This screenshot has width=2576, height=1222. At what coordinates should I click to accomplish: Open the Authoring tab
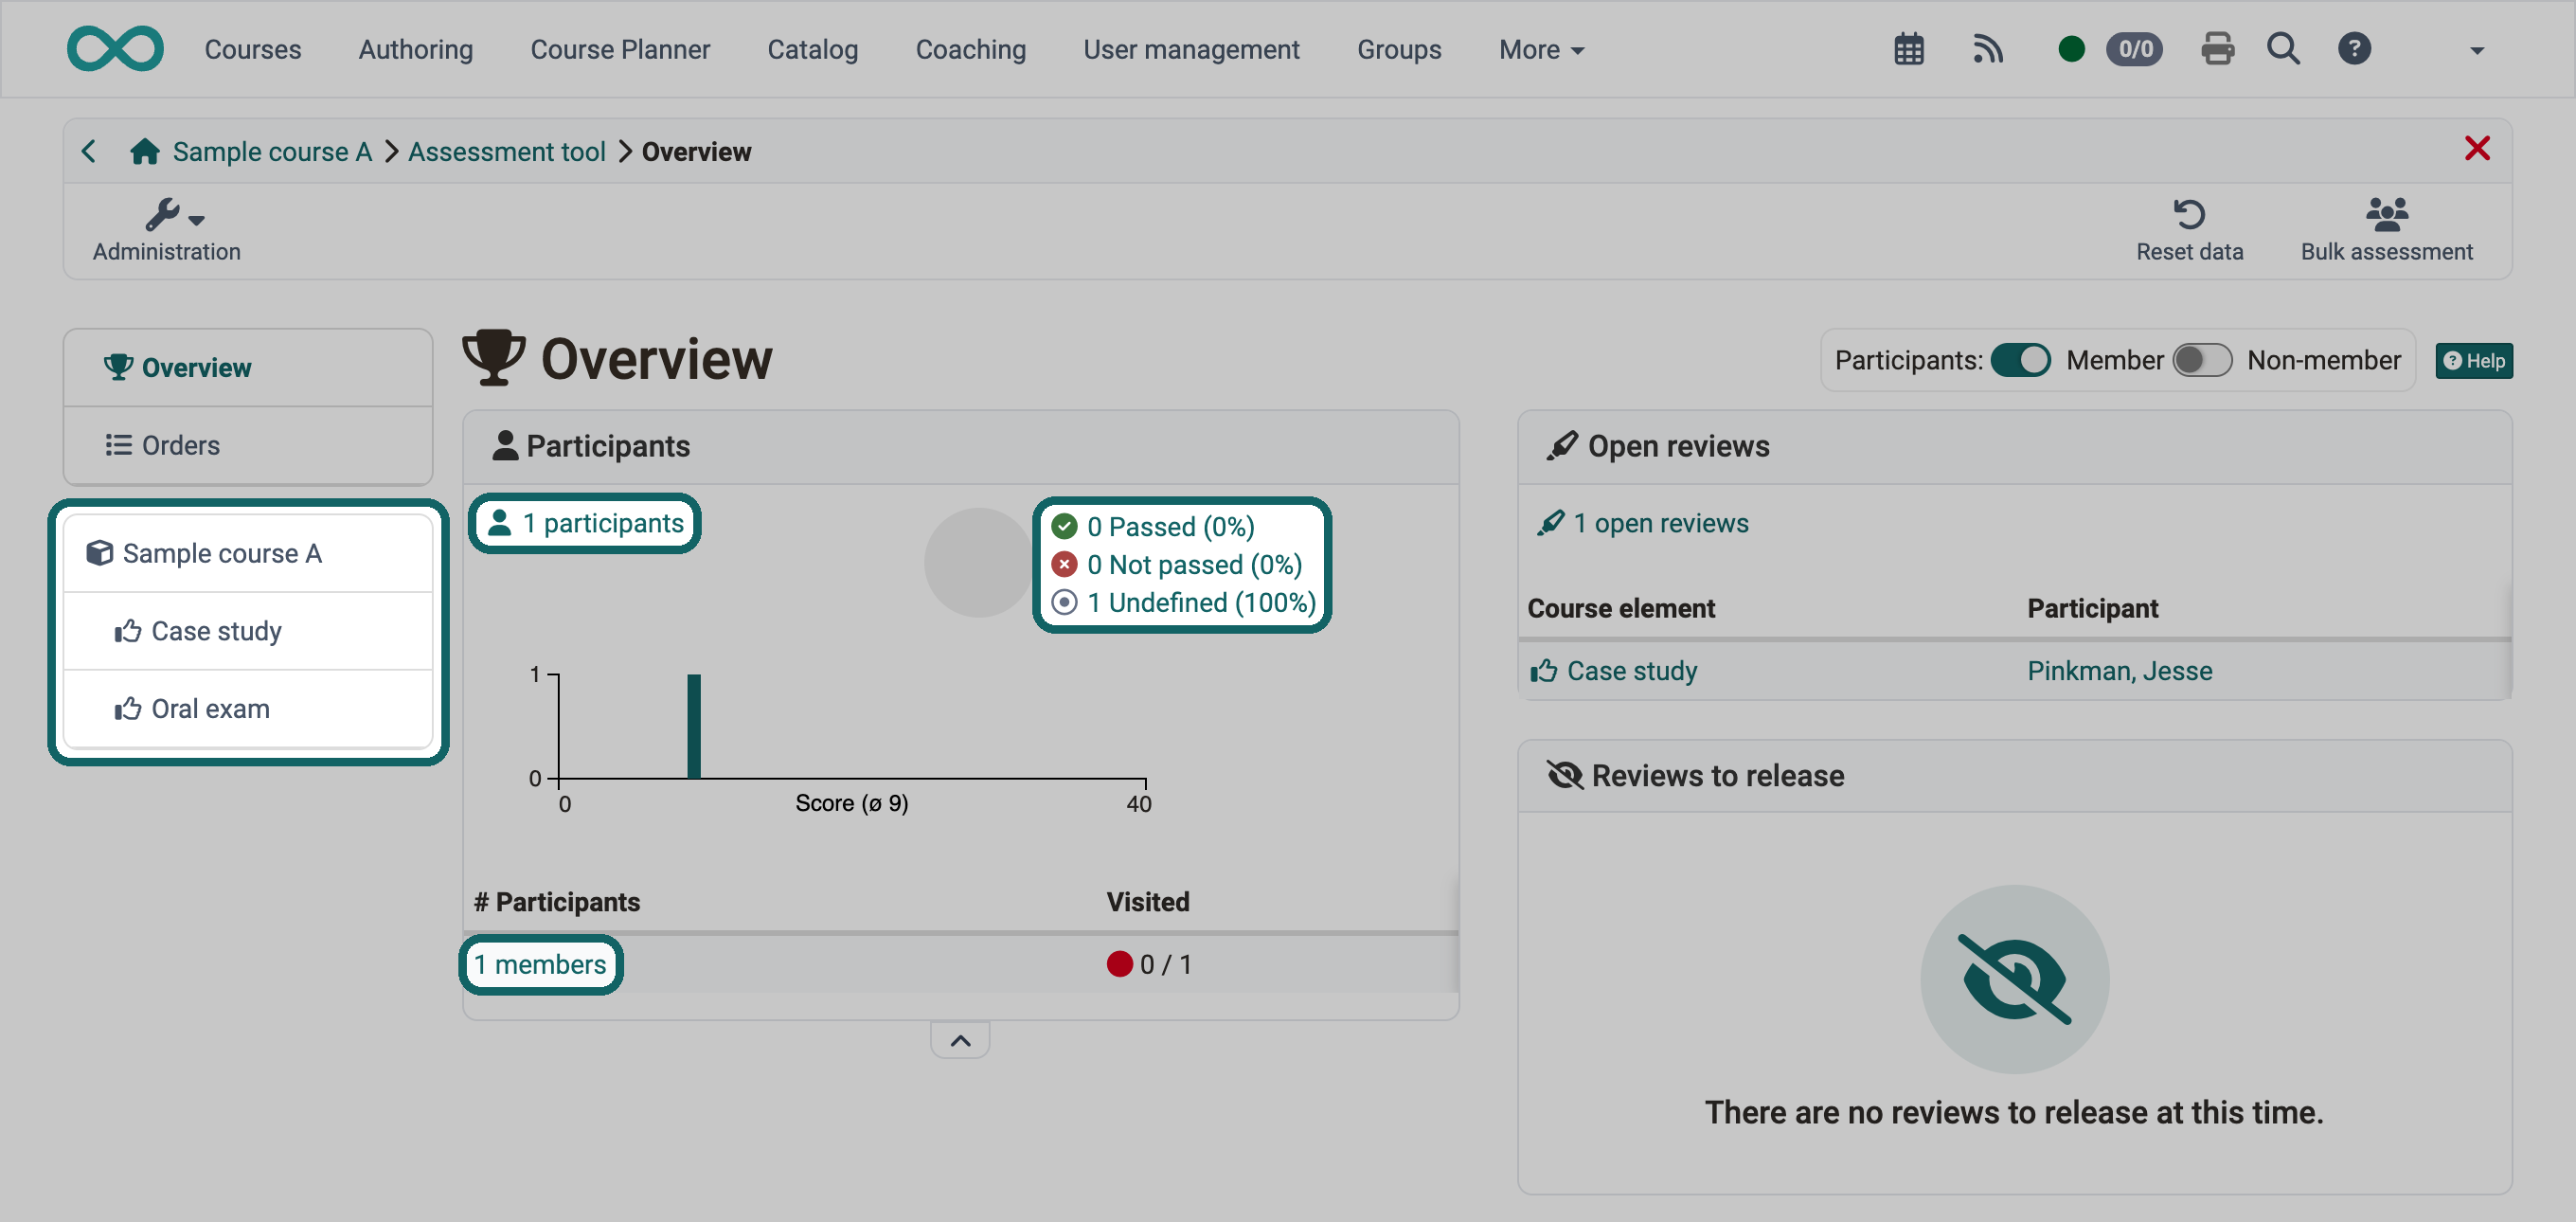pos(416,49)
